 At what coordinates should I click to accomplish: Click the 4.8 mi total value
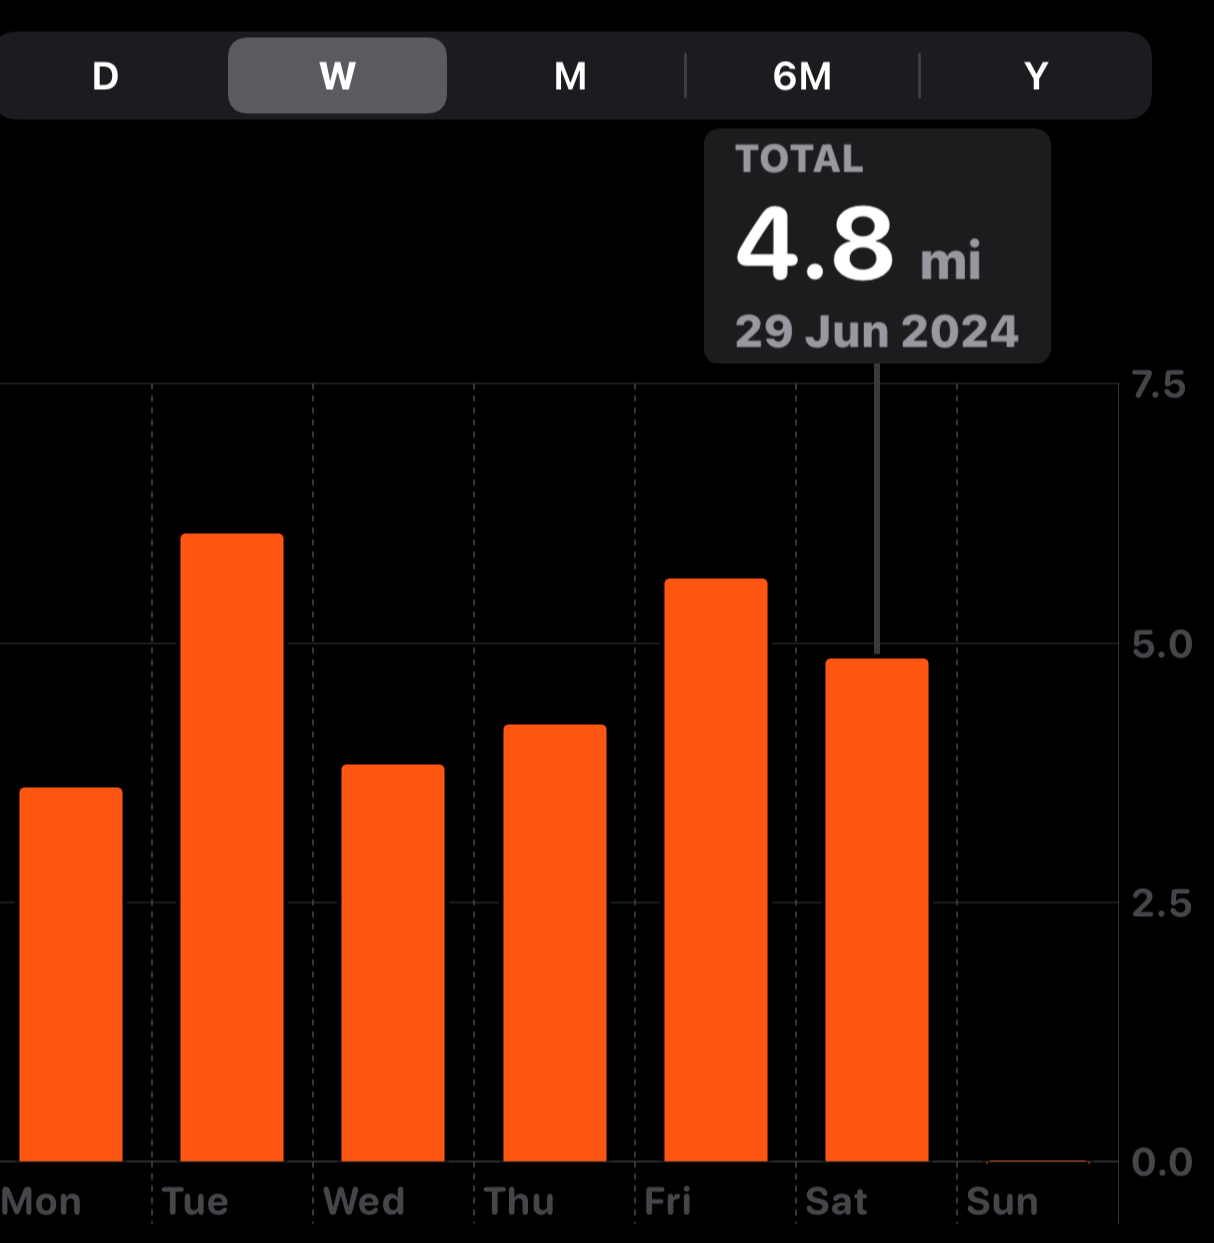(858, 245)
